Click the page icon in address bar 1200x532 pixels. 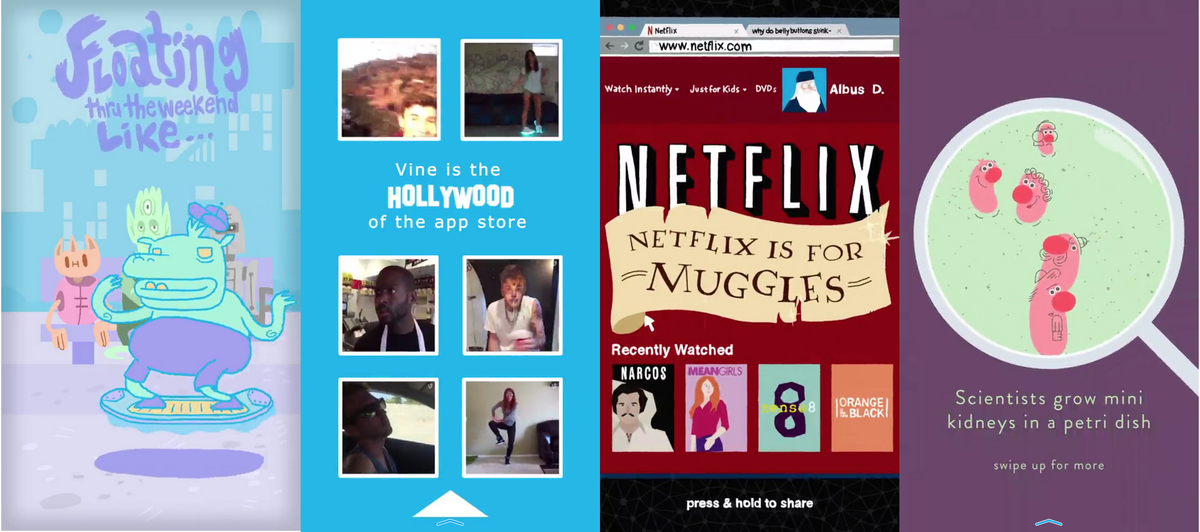[x=653, y=46]
